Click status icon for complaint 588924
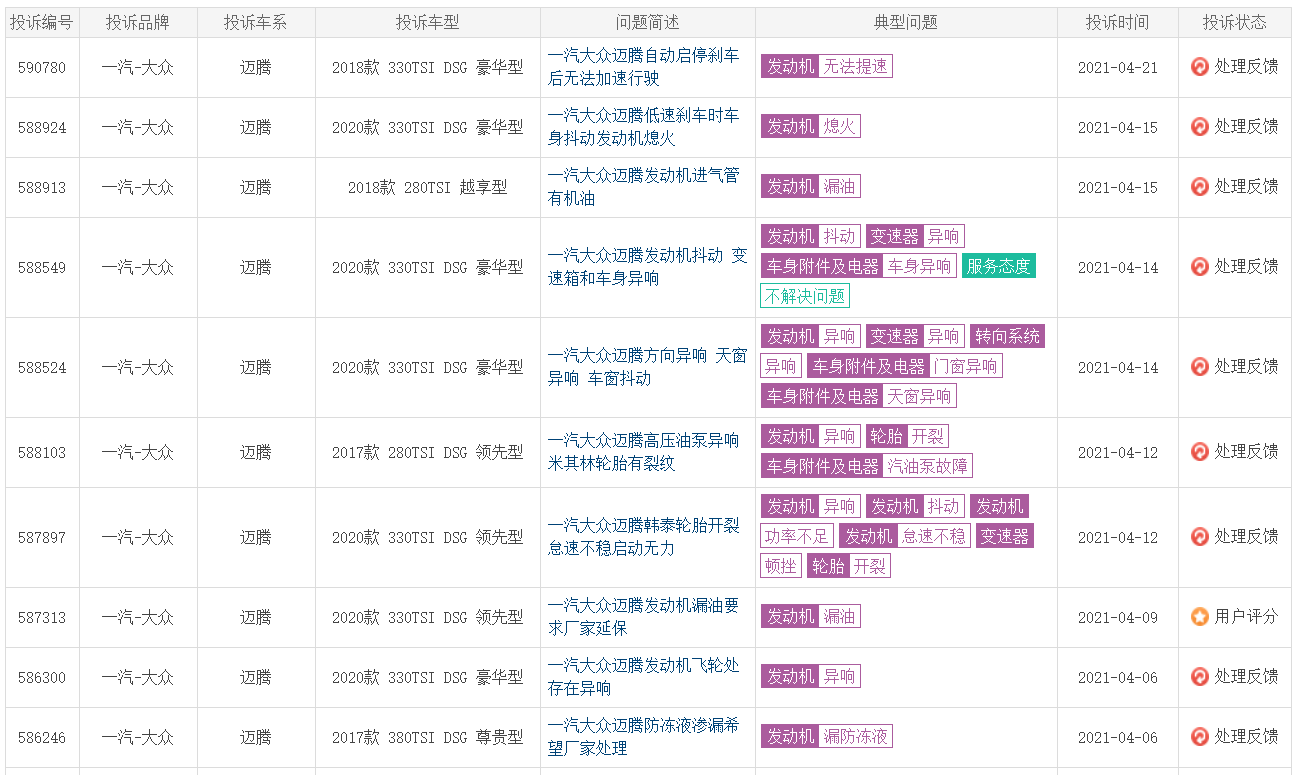1295x775 pixels. 1200,127
